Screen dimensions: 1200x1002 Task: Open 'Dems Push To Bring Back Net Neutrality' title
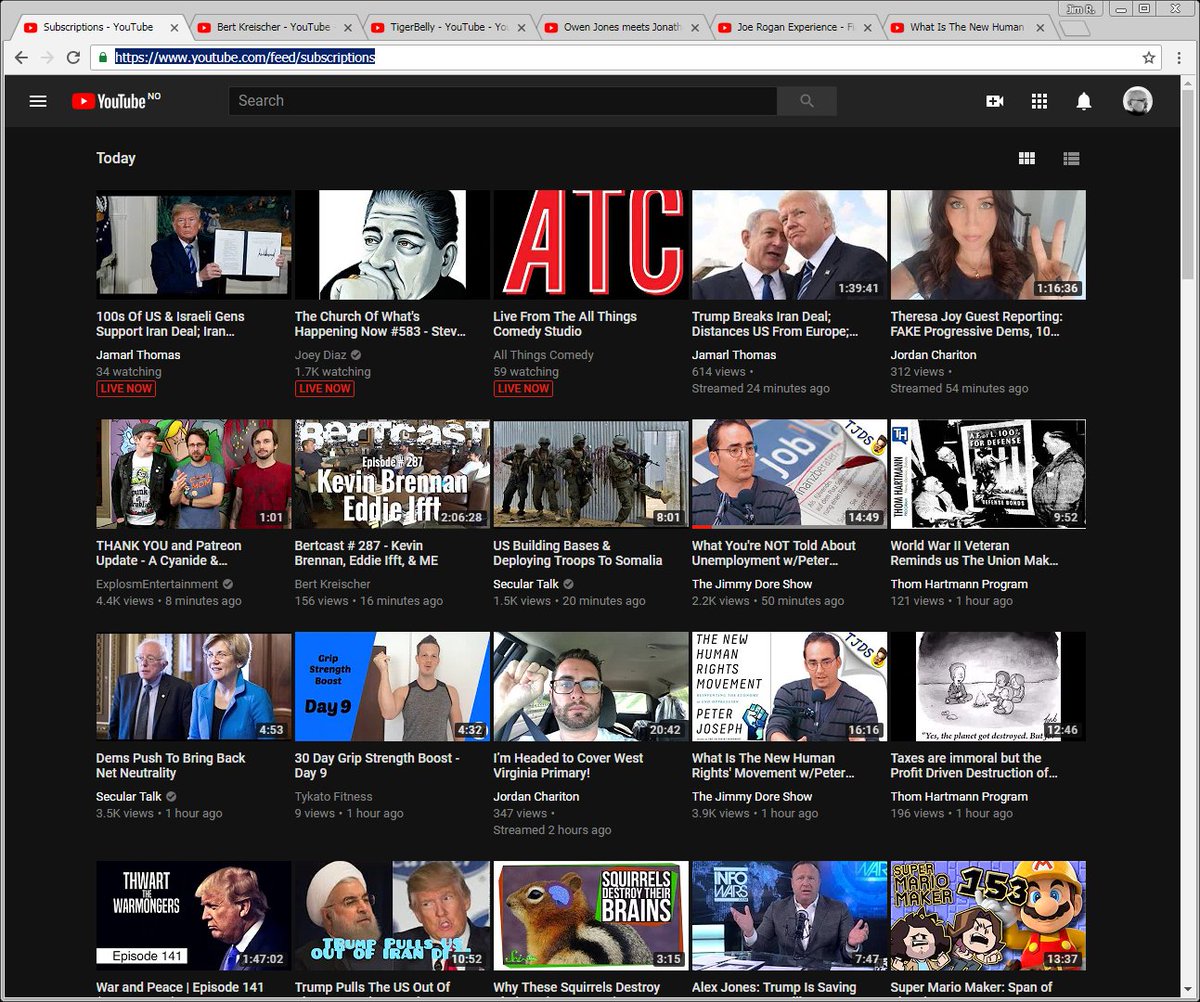(x=170, y=766)
